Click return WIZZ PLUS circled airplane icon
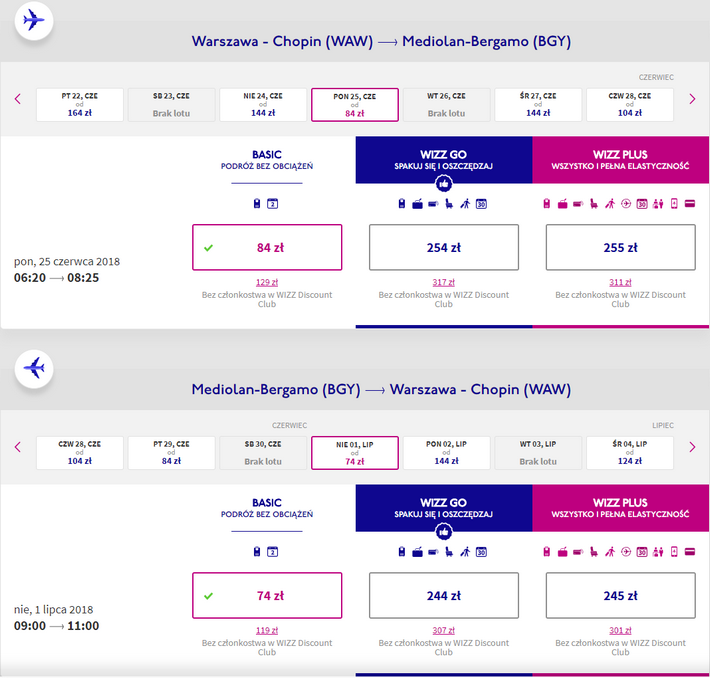710x678 pixels. pos(626,552)
